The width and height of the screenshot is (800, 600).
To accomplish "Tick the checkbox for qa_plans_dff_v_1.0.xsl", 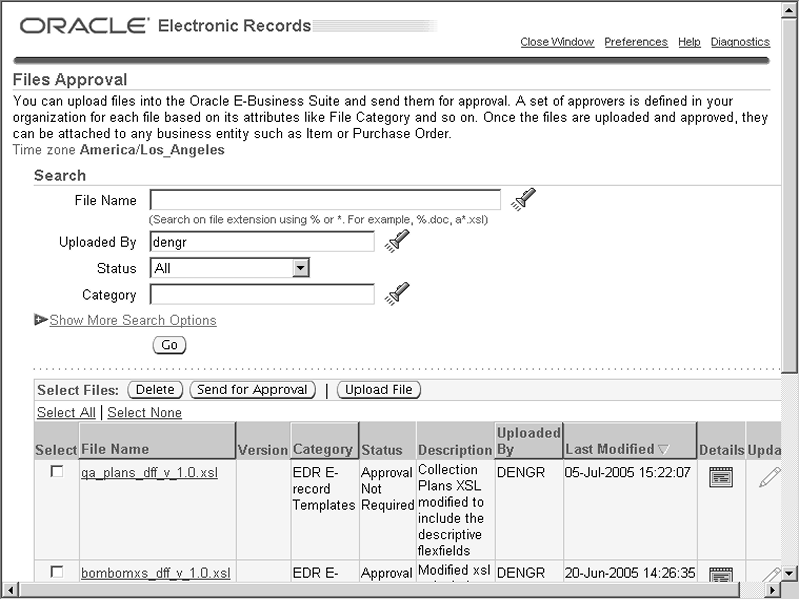I will pyautogui.click(x=57, y=471).
